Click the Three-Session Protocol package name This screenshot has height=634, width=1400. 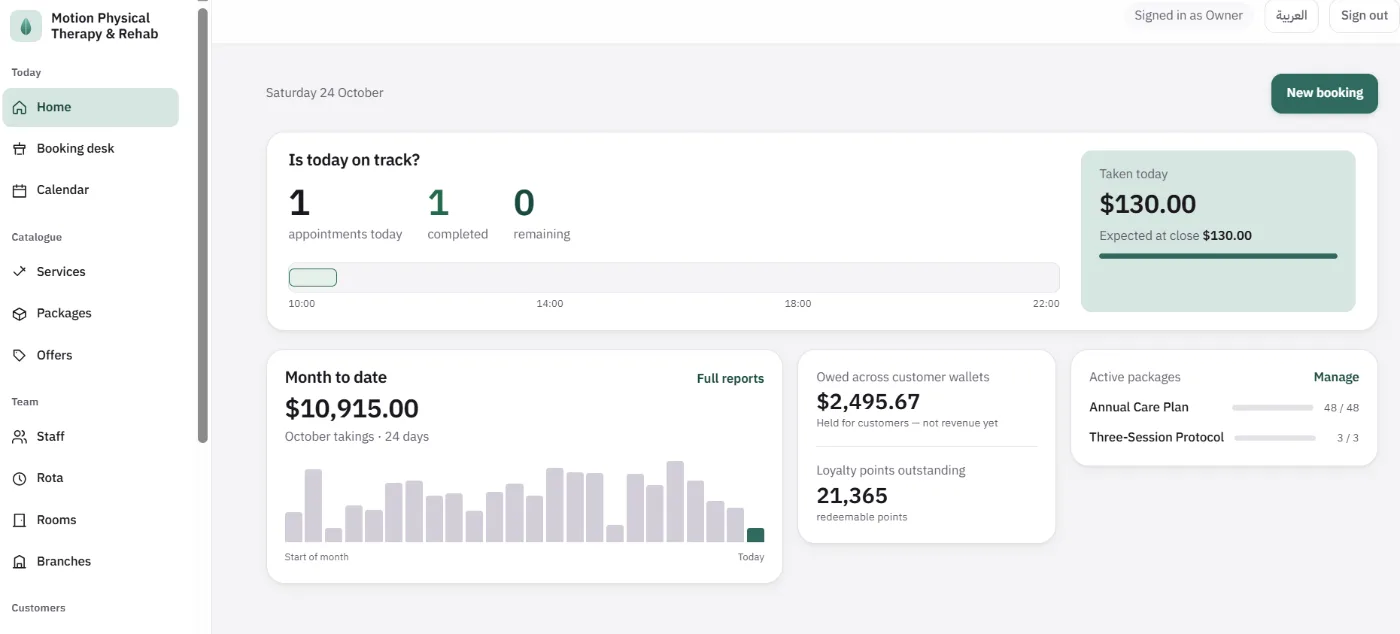(x=1157, y=438)
